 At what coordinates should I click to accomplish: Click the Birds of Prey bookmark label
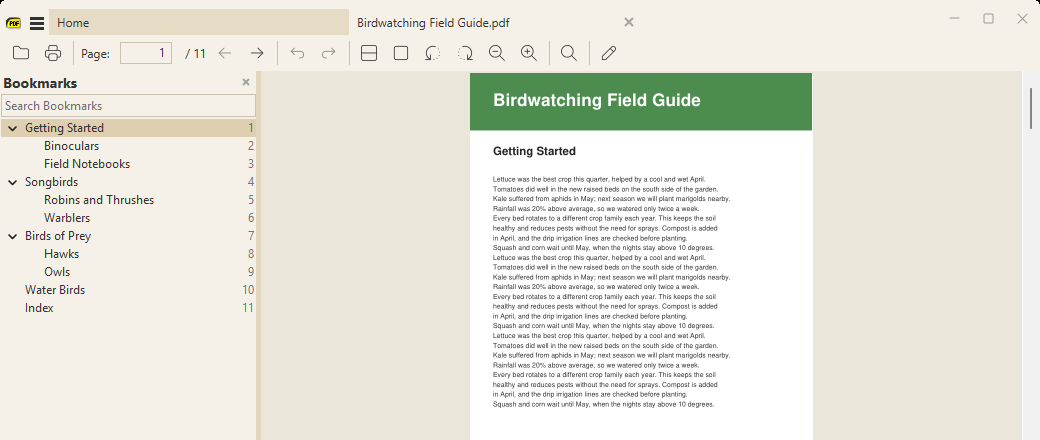pyautogui.click(x=58, y=236)
